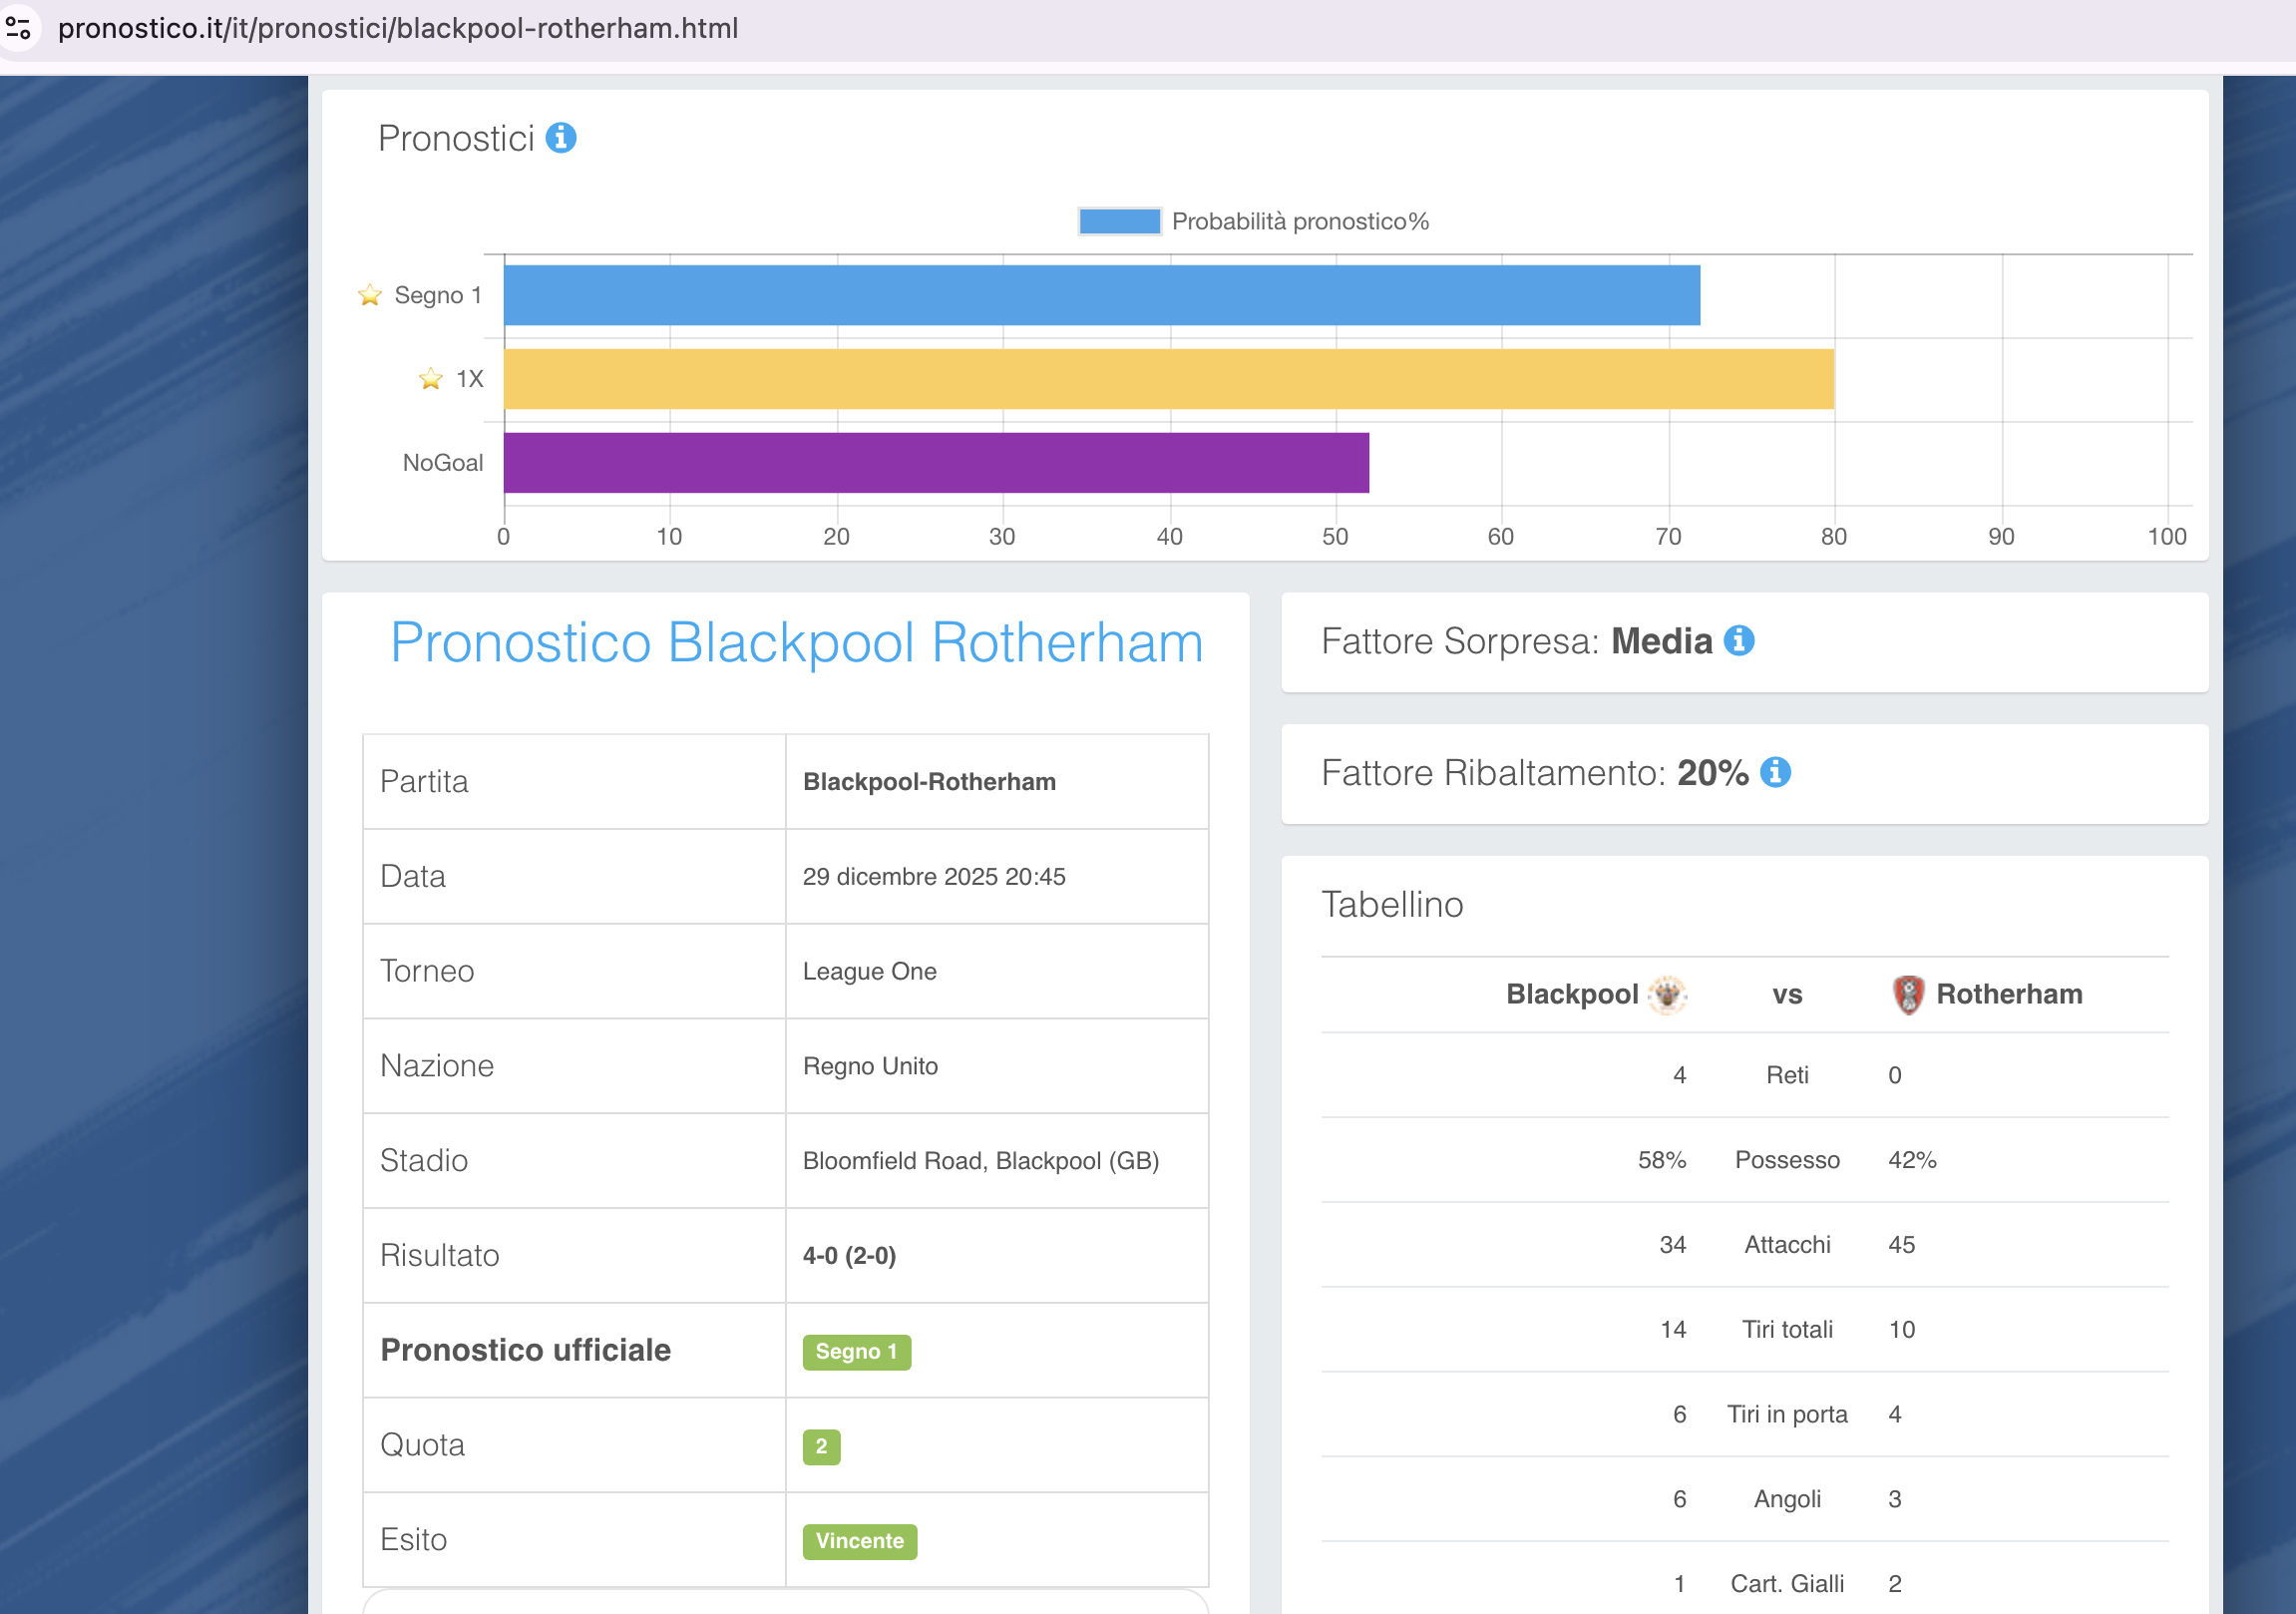Toggle the Probabilità pronostico% legend box
2296x1614 pixels.
click(1119, 221)
